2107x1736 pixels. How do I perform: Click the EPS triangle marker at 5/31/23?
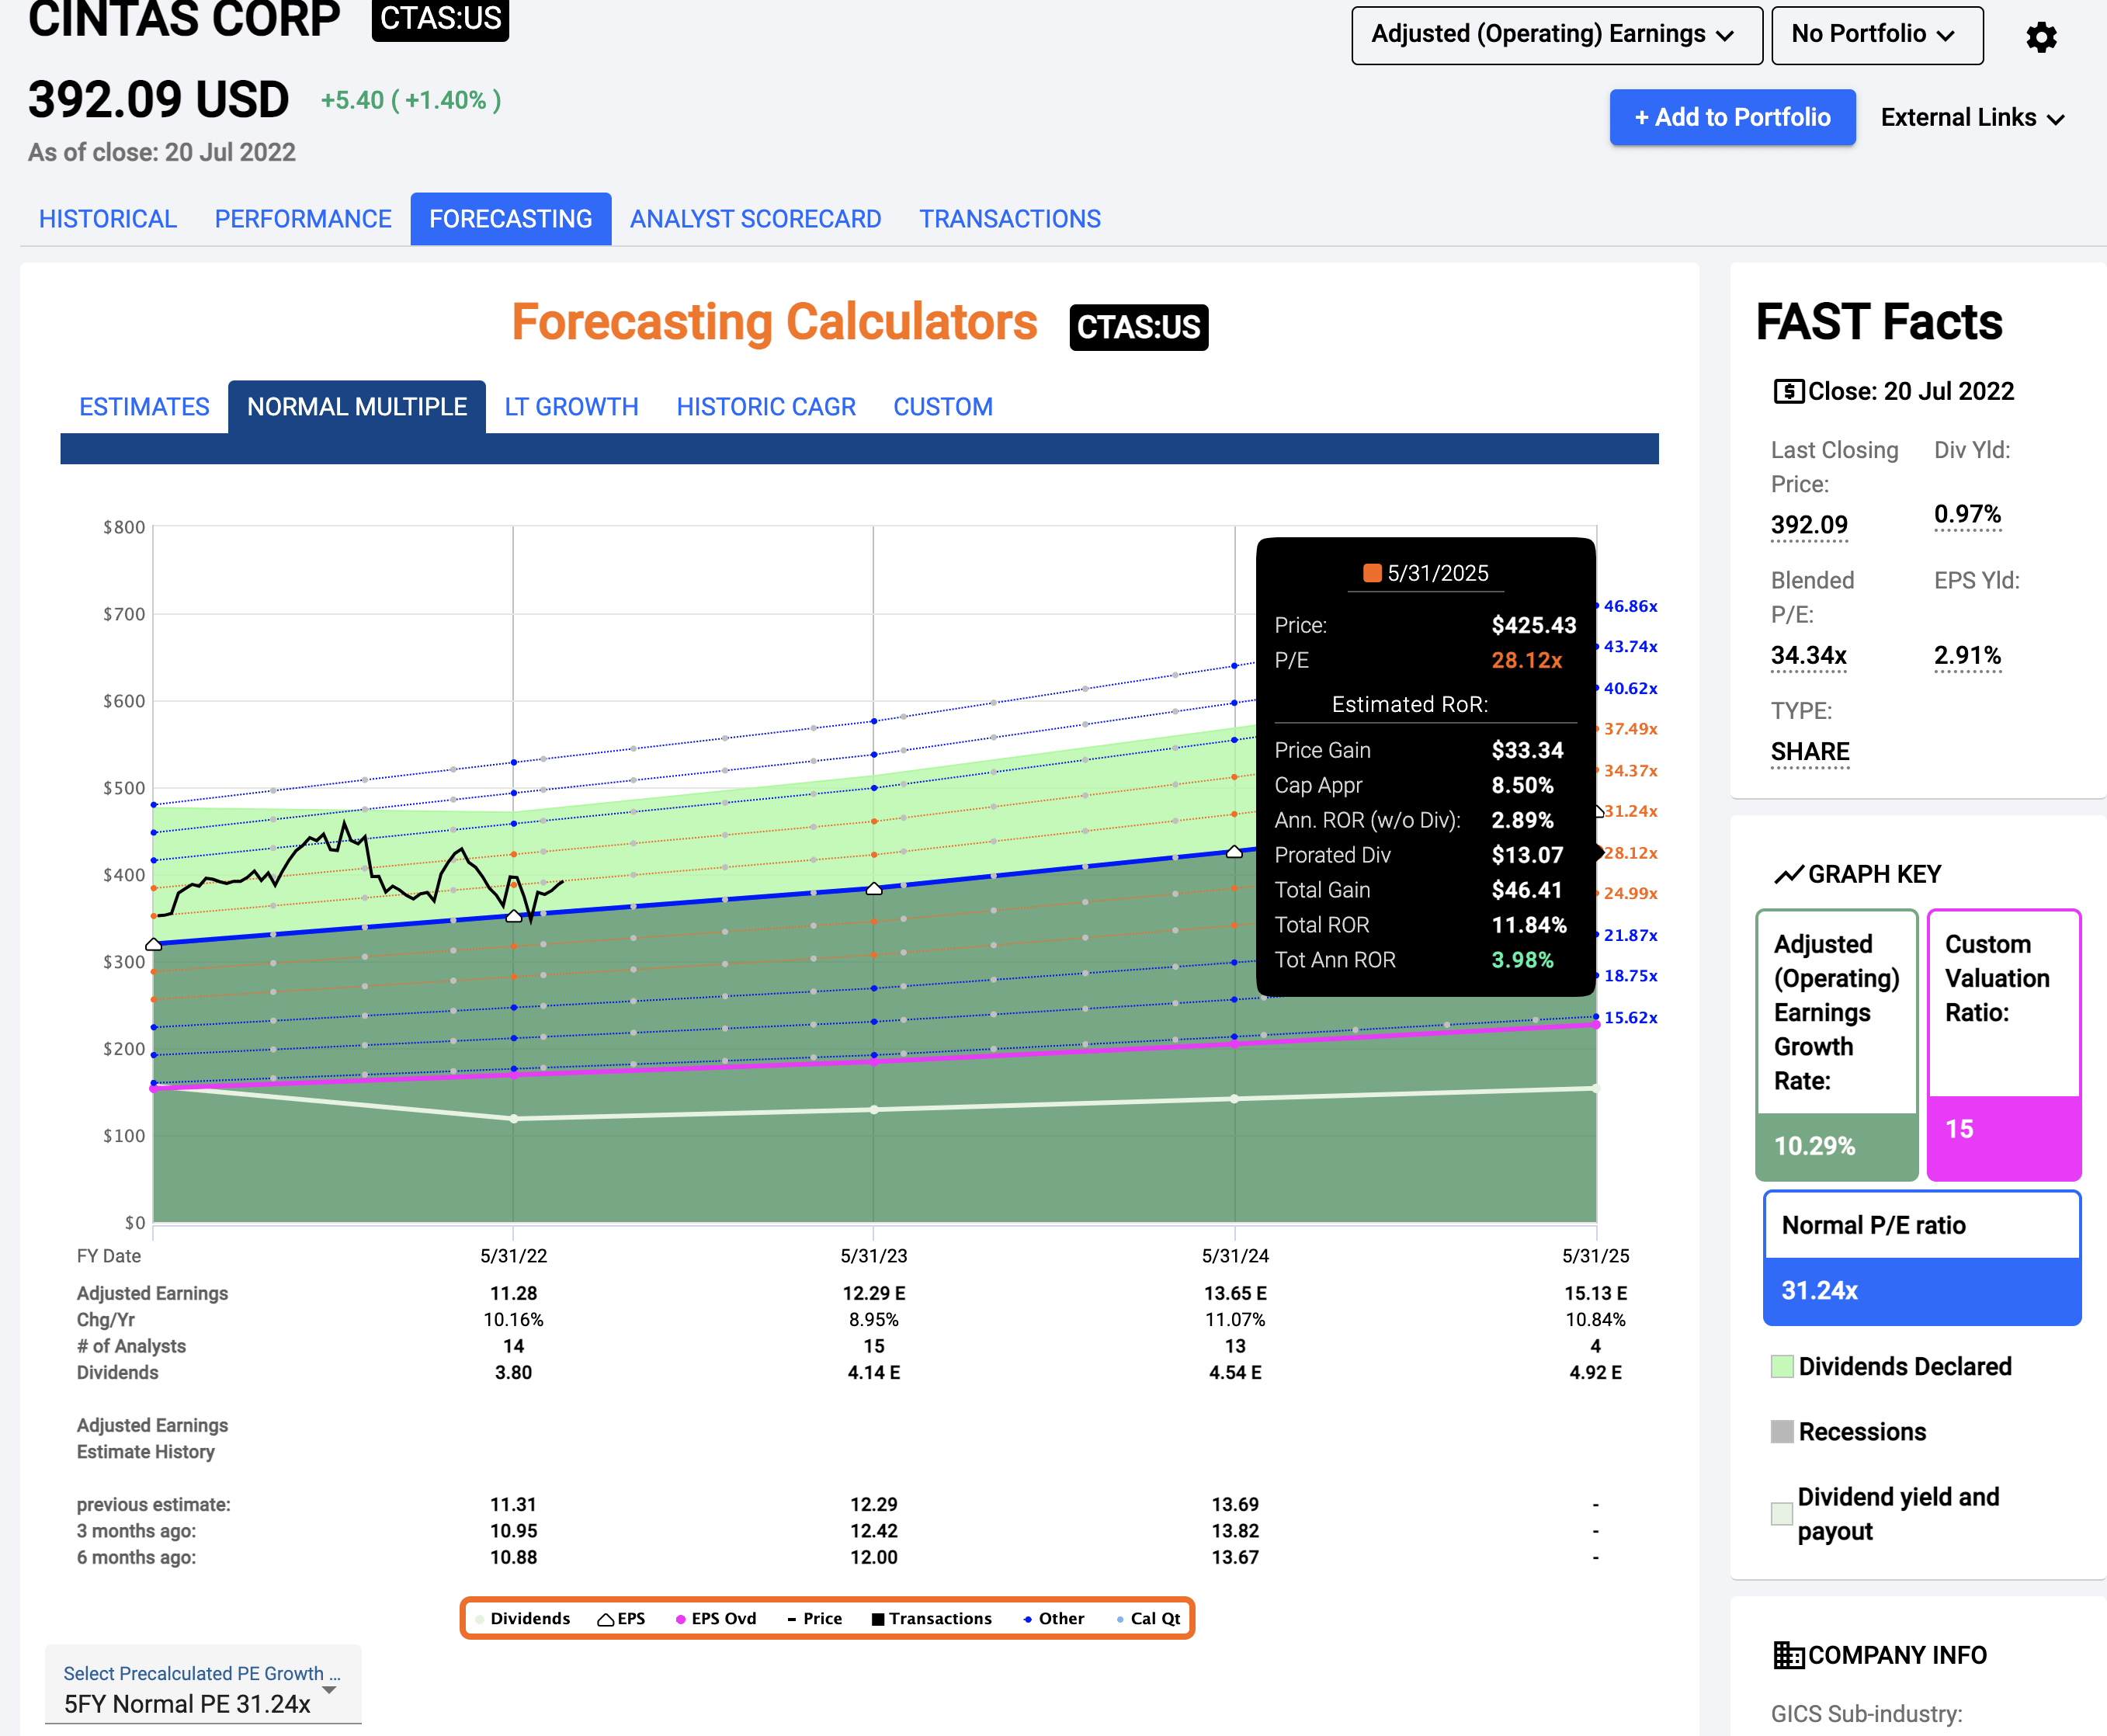click(874, 888)
